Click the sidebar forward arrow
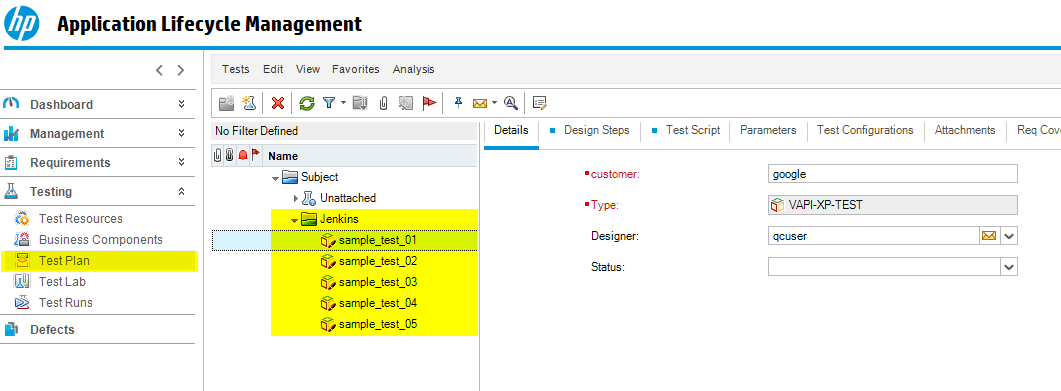The height and width of the screenshot is (391, 1061). [181, 70]
